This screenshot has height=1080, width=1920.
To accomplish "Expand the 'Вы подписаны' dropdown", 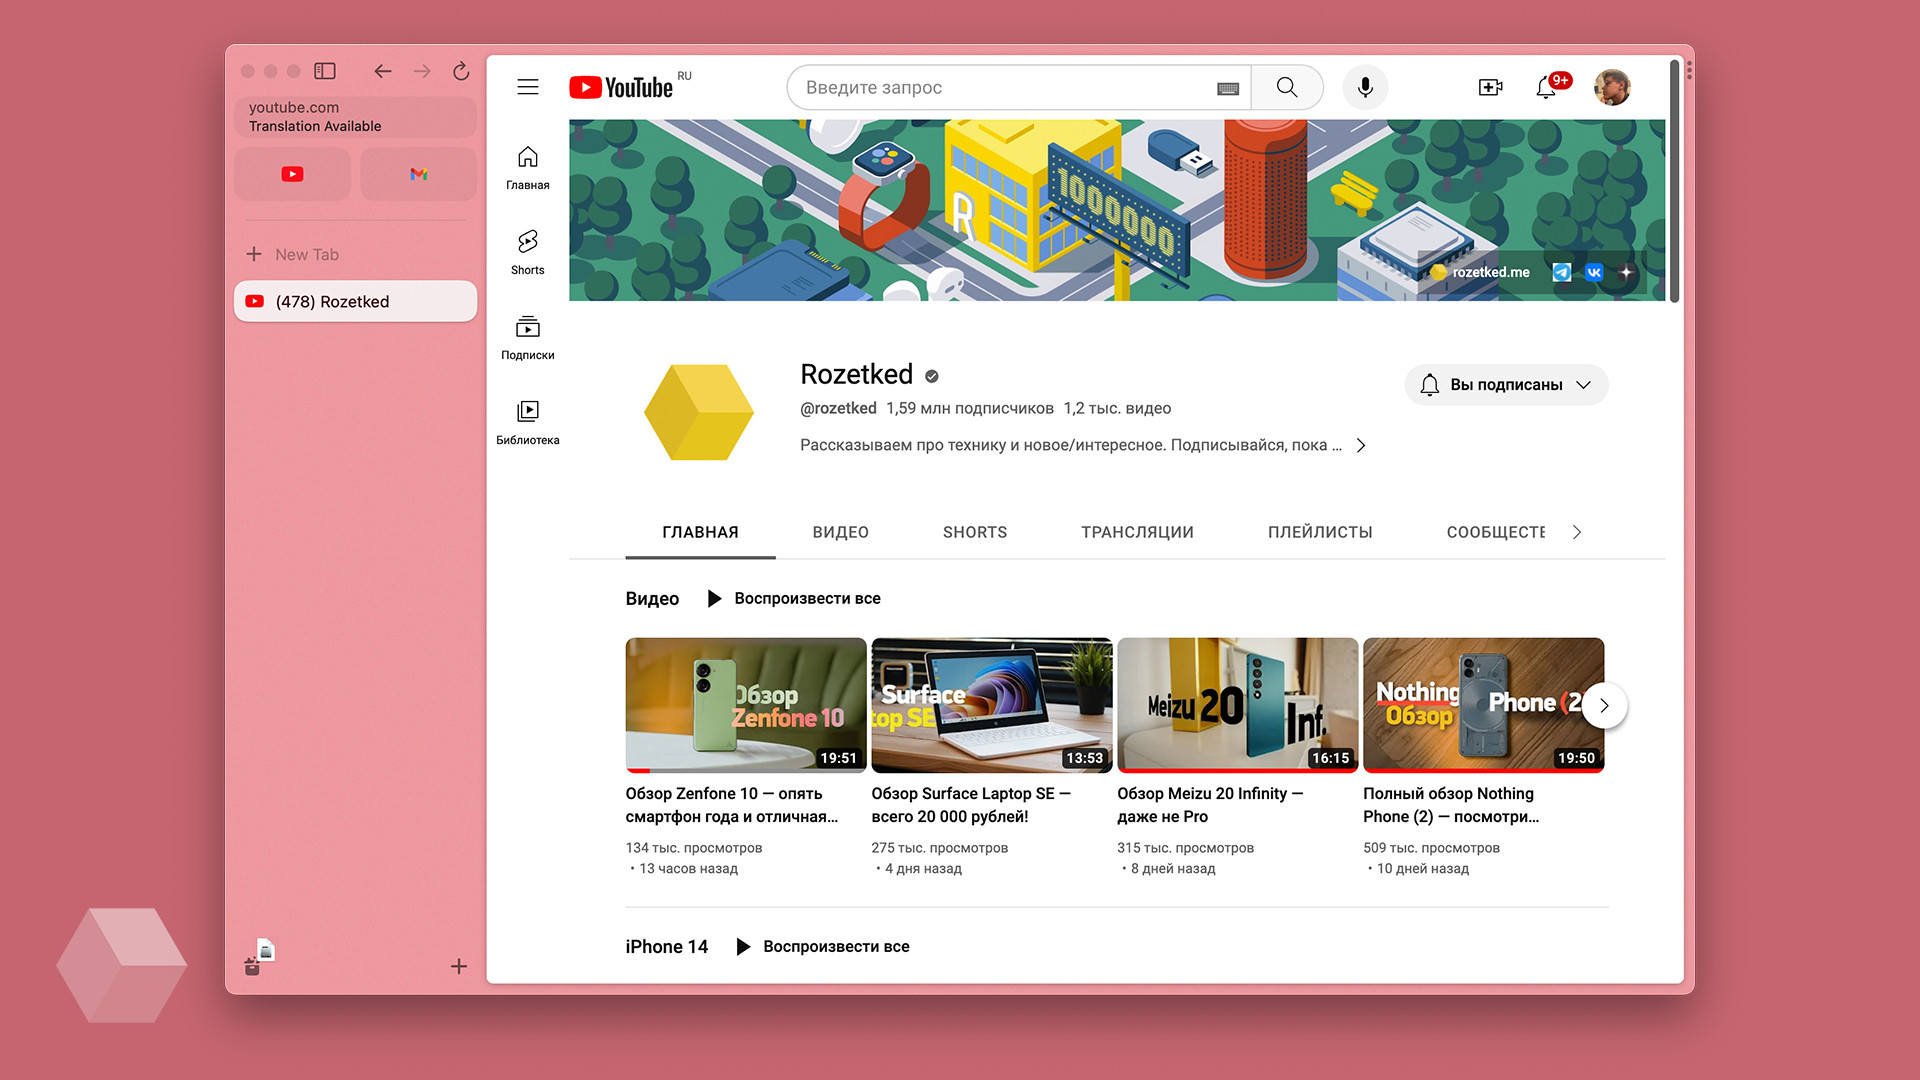I will 1506,385.
